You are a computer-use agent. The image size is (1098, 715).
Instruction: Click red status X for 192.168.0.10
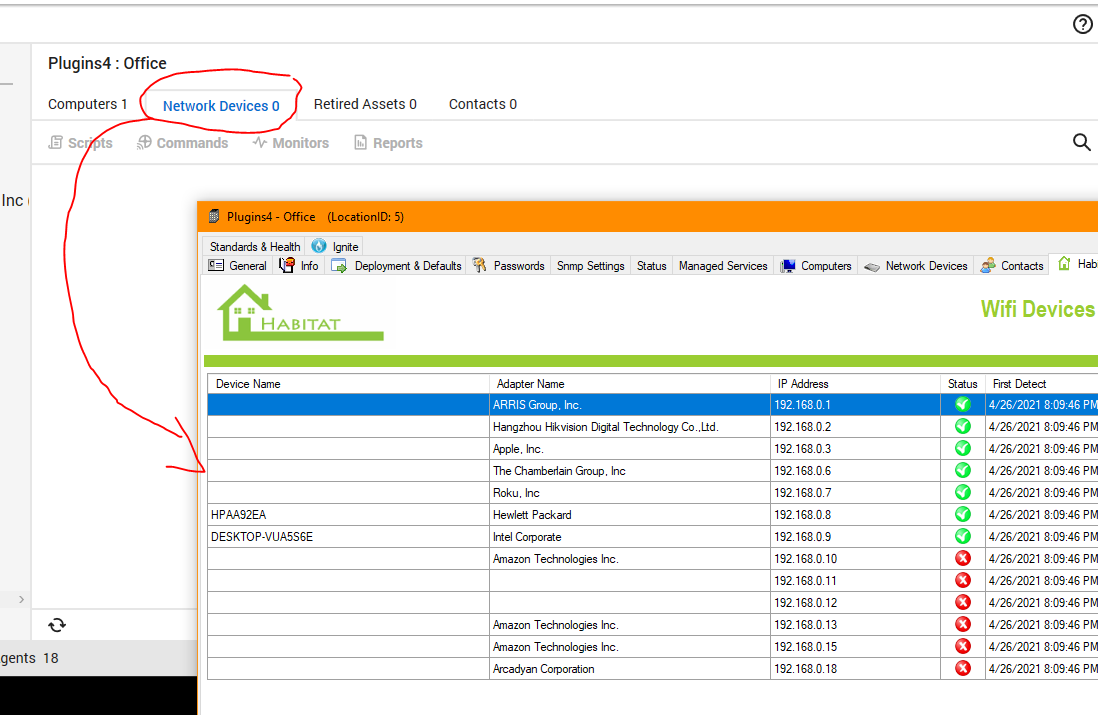963,559
